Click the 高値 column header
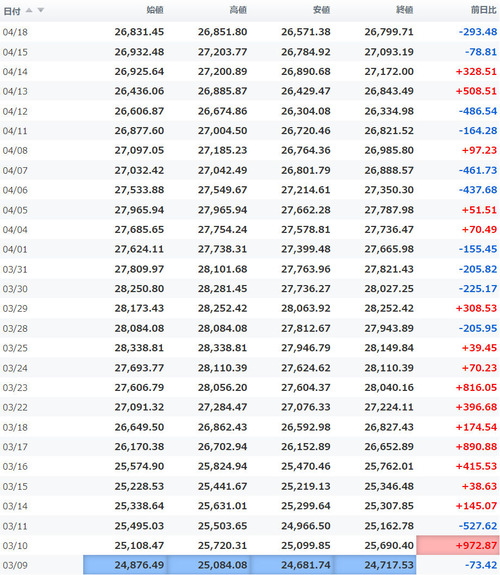This screenshot has width=500, height=575. pos(238,10)
